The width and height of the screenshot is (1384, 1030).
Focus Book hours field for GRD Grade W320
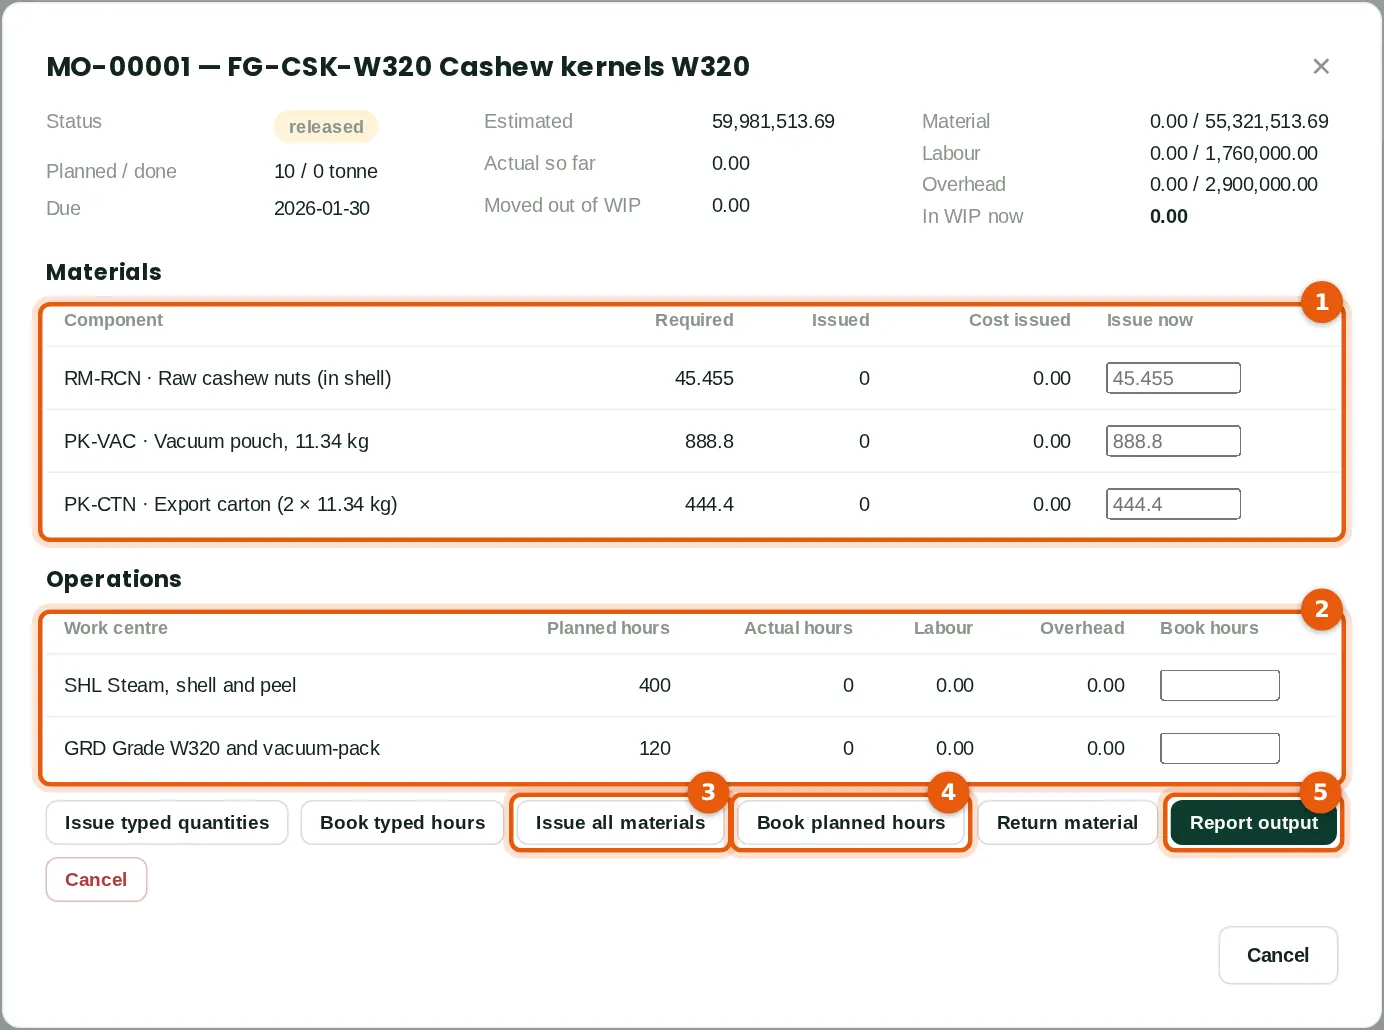pyautogui.click(x=1220, y=748)
